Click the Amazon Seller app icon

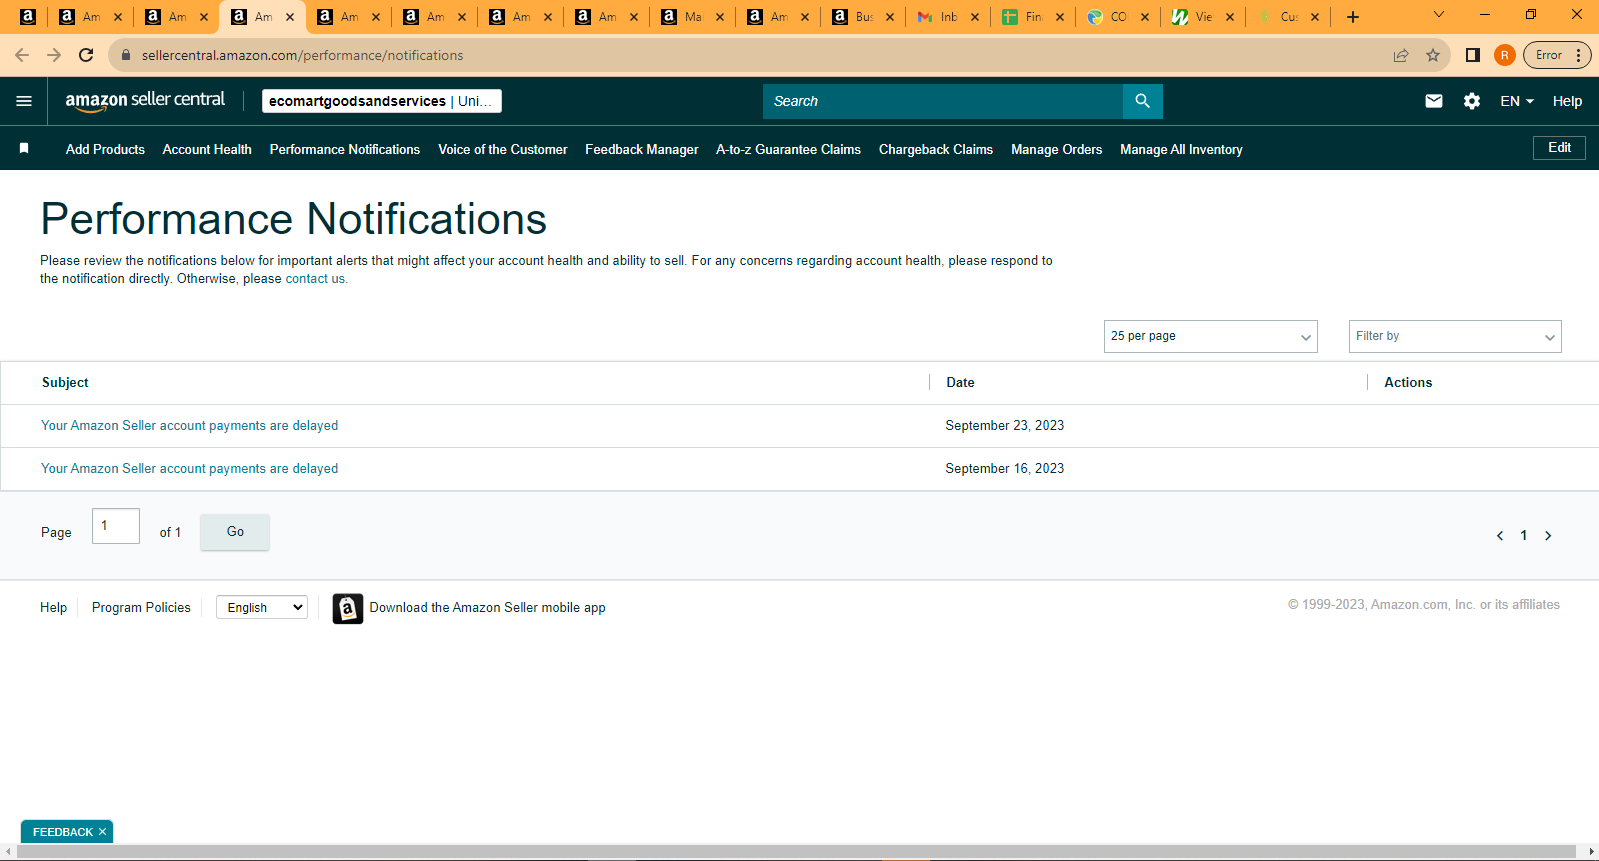point(347,608)
